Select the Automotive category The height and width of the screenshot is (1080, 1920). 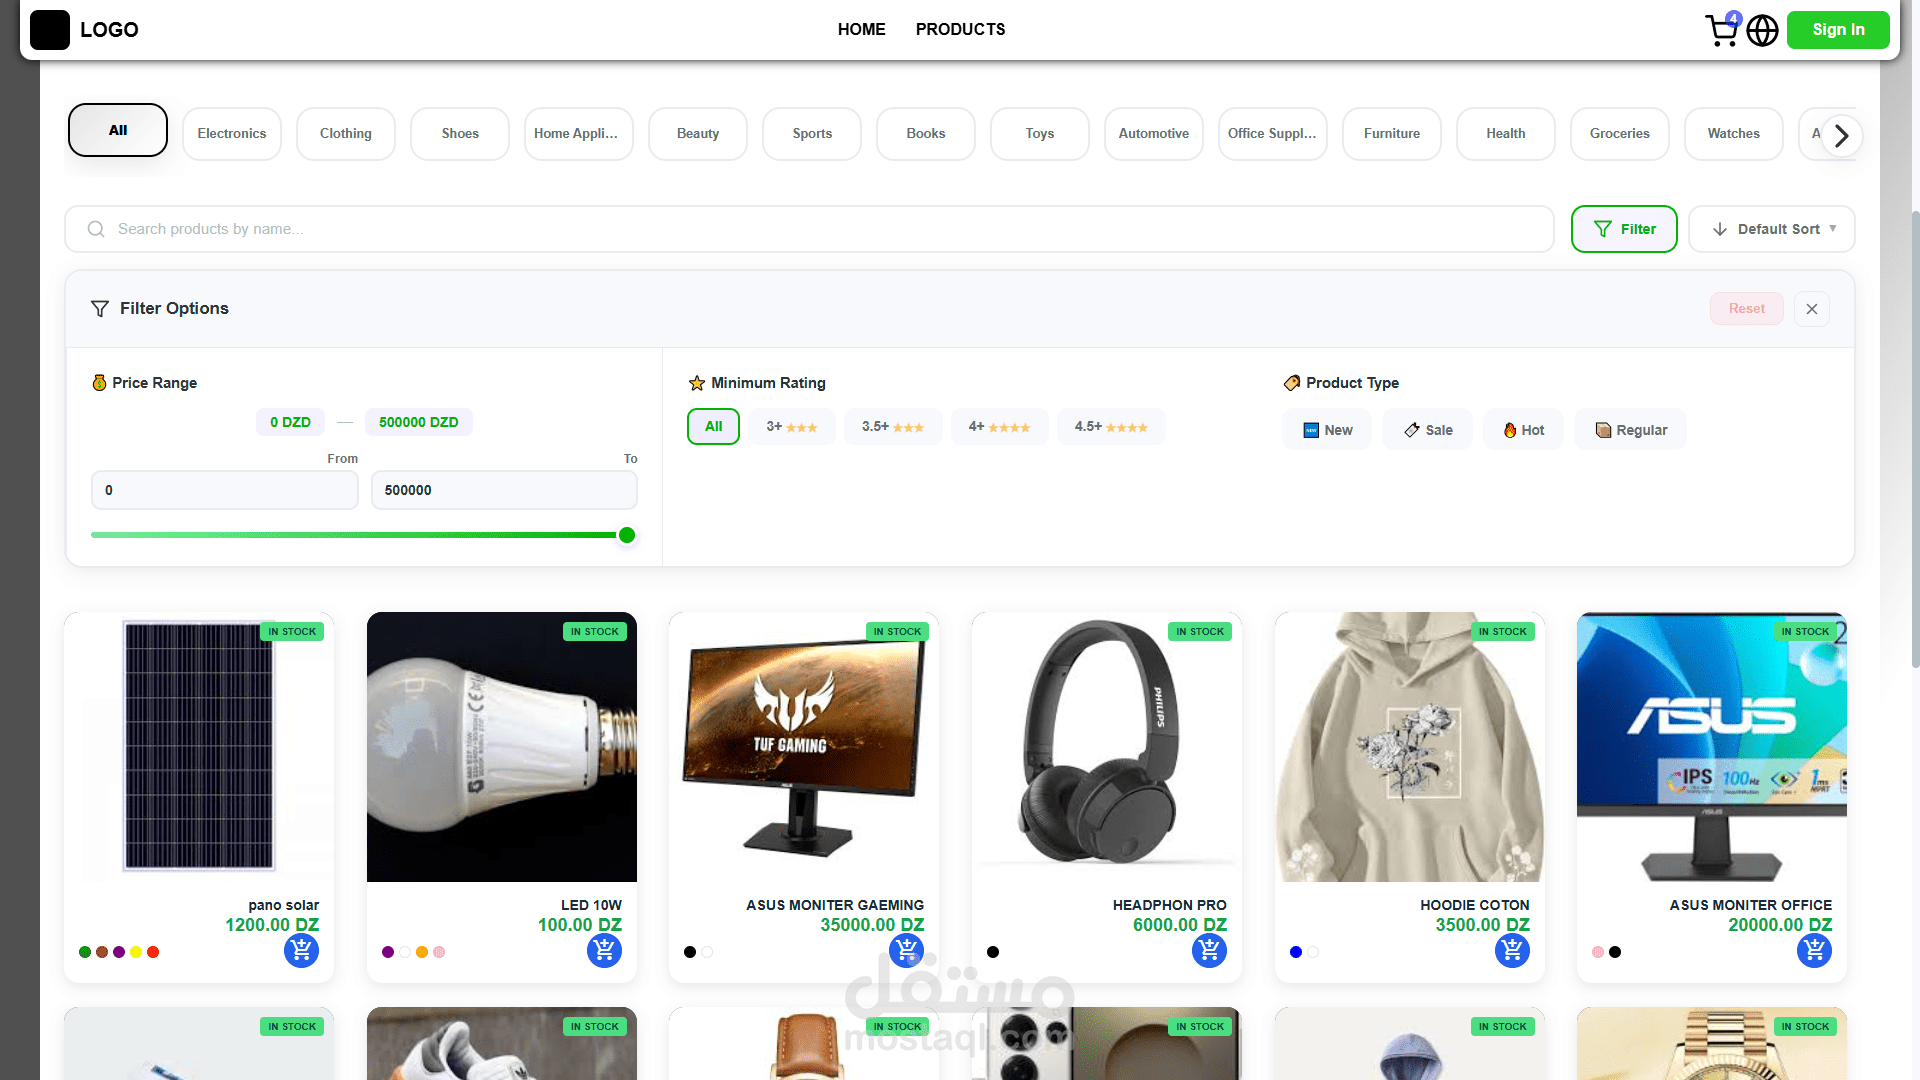(x=1154, y=134)
